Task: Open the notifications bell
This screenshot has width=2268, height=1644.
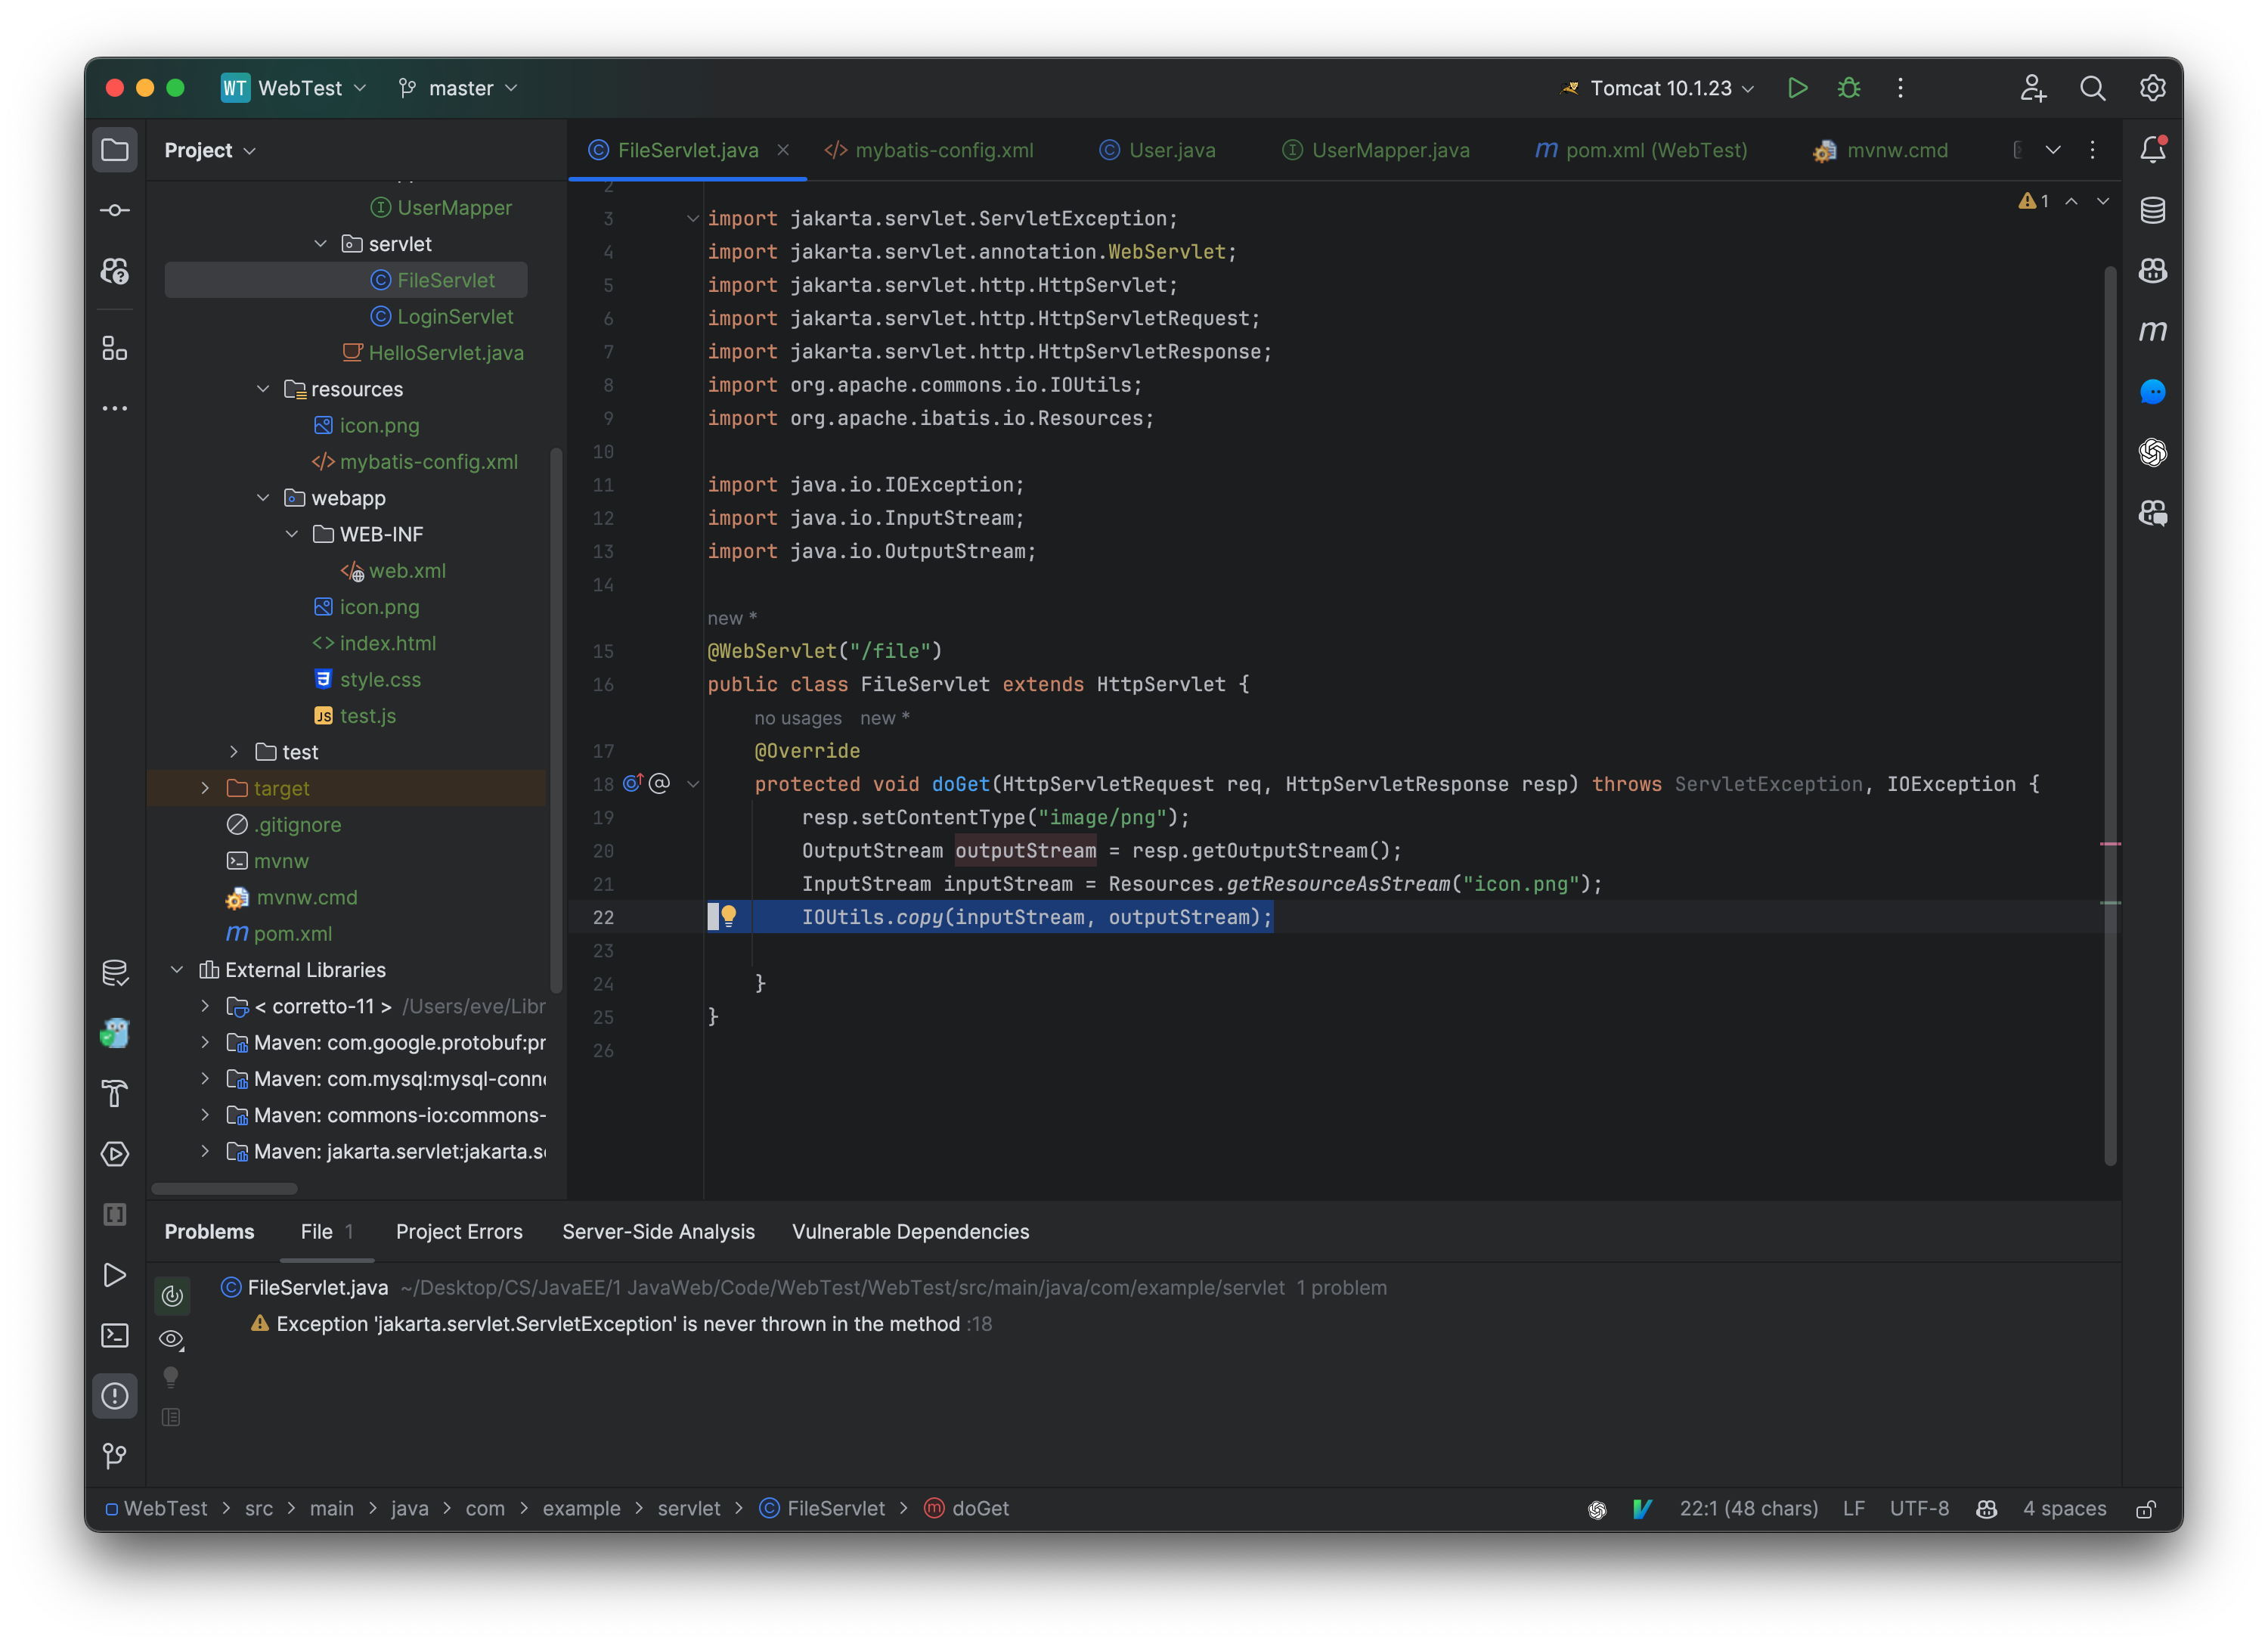Action: 2154,149
